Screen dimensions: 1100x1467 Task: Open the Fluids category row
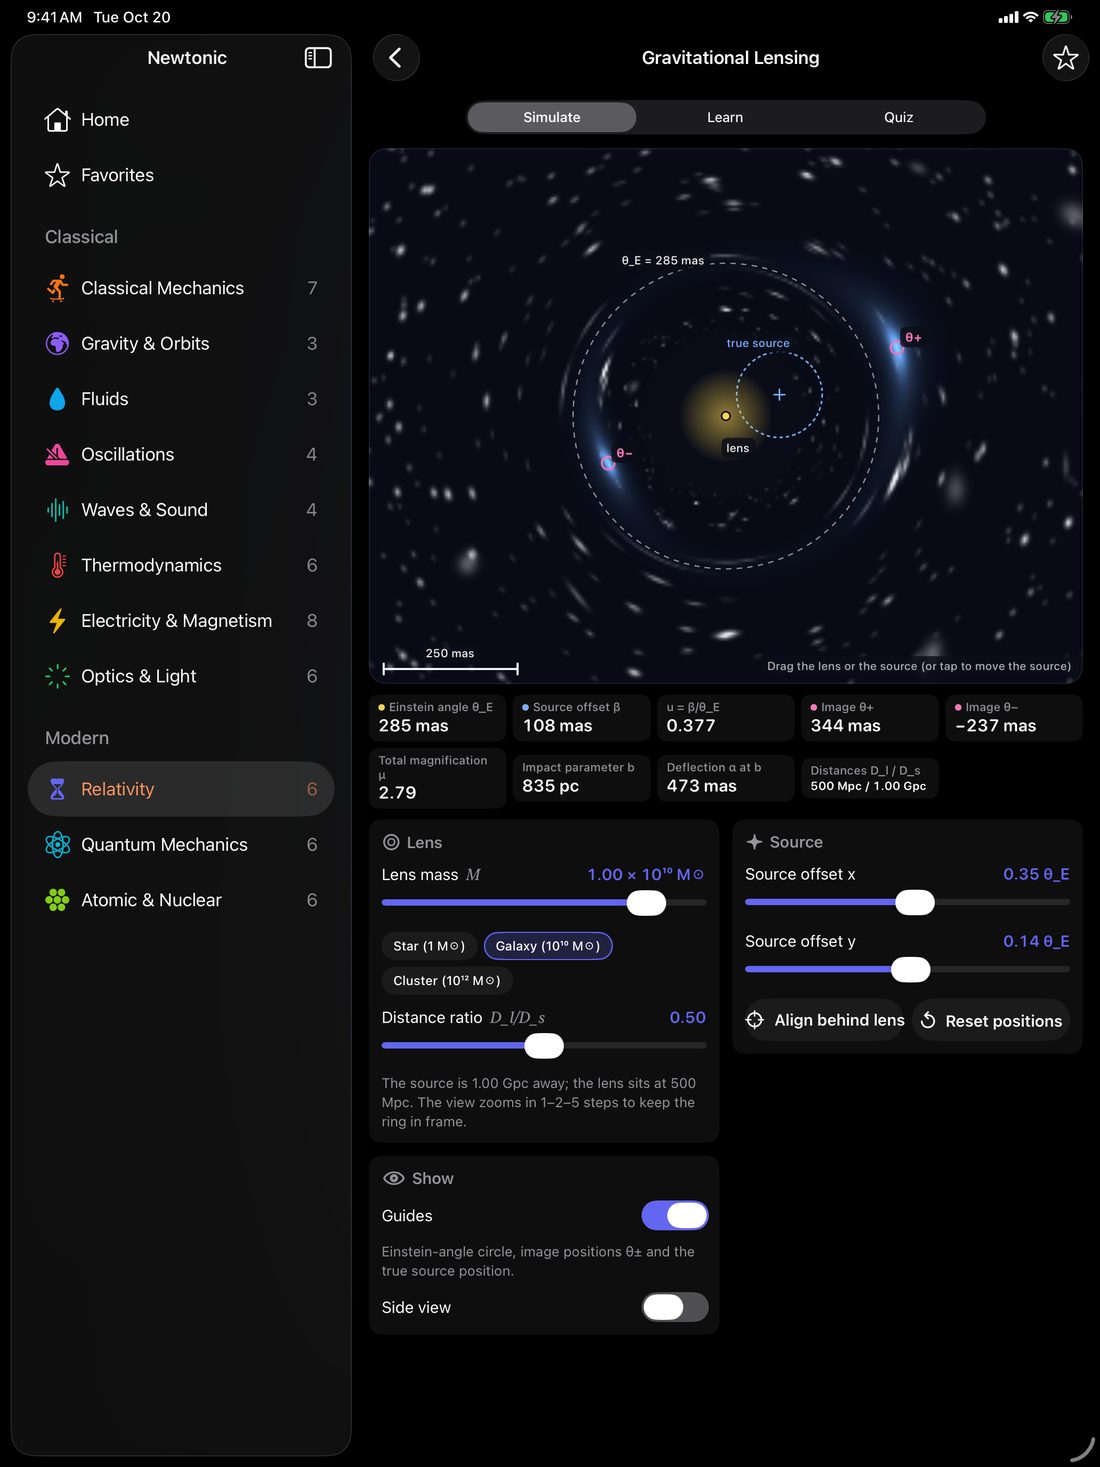click(x=181, y=399)
